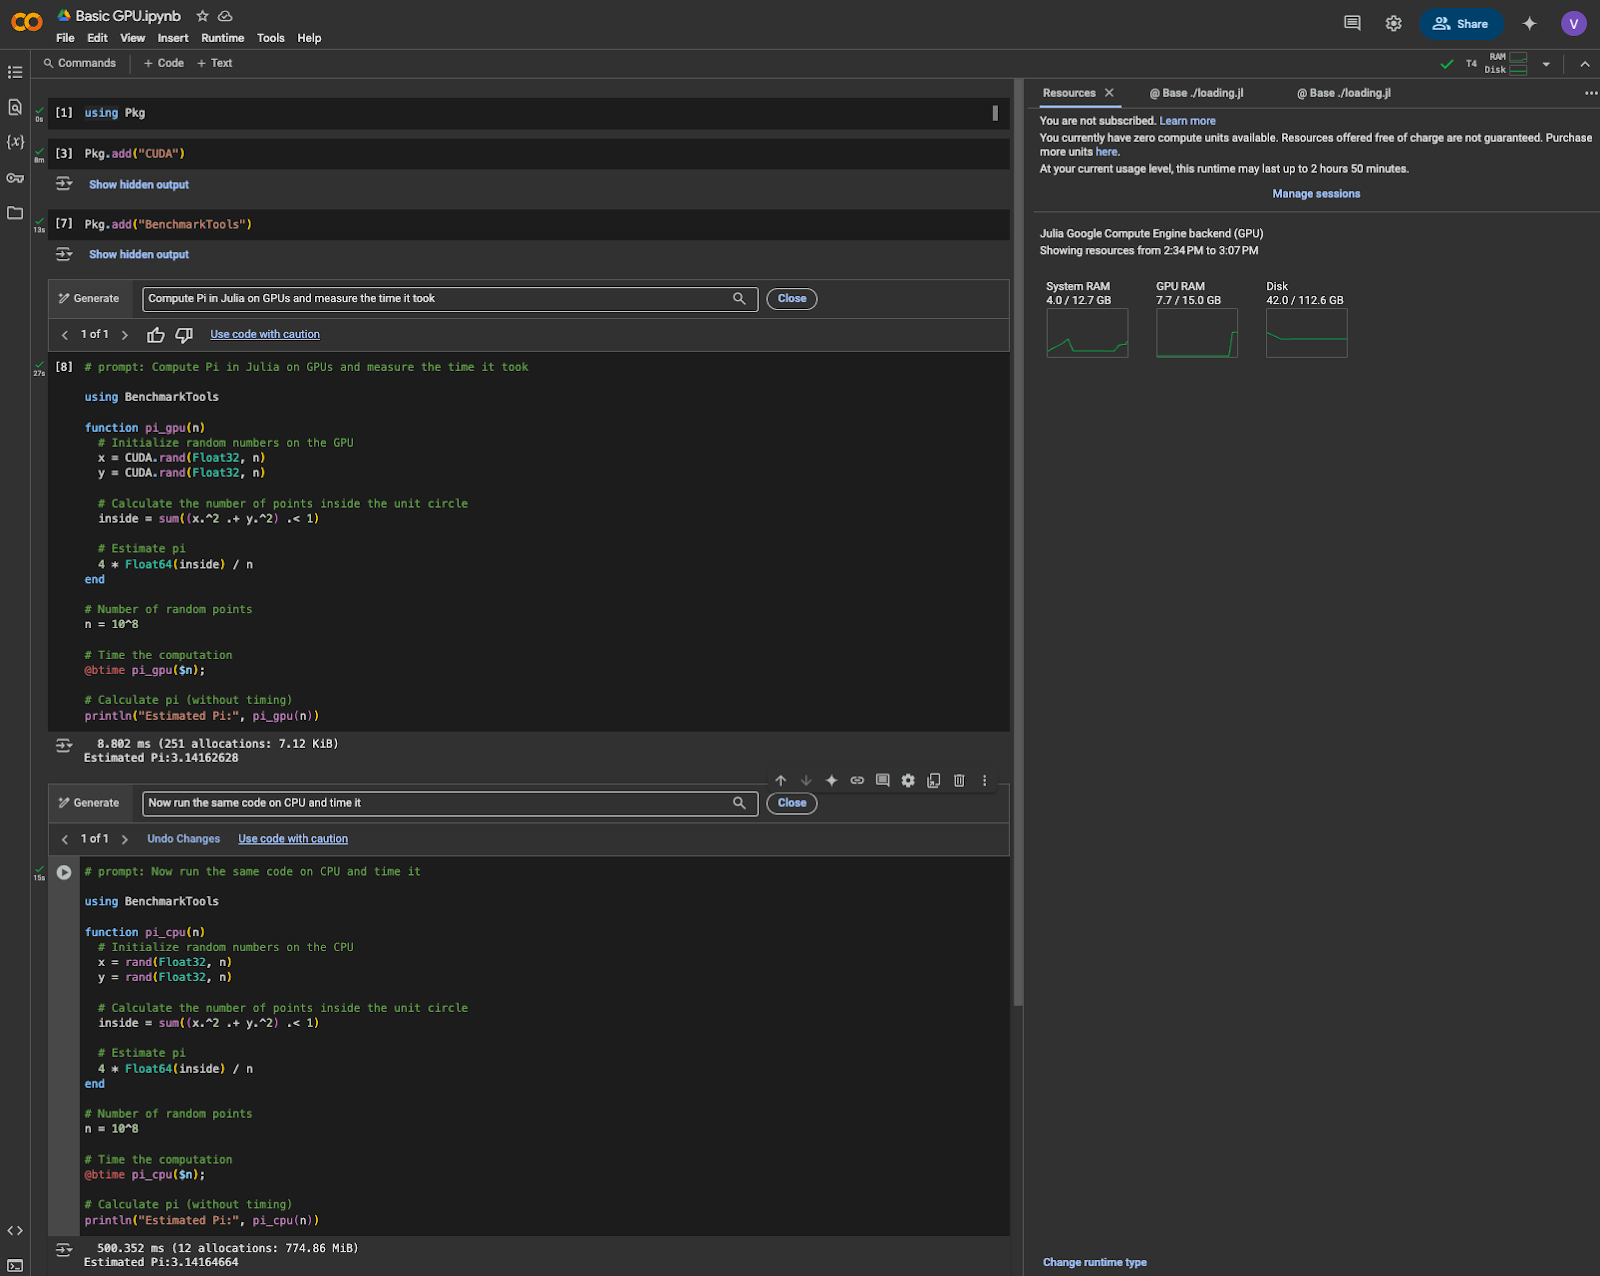The image size is (1600, 1276).
Task: Move cell up with the arrow icon
Action: point(781,780)
